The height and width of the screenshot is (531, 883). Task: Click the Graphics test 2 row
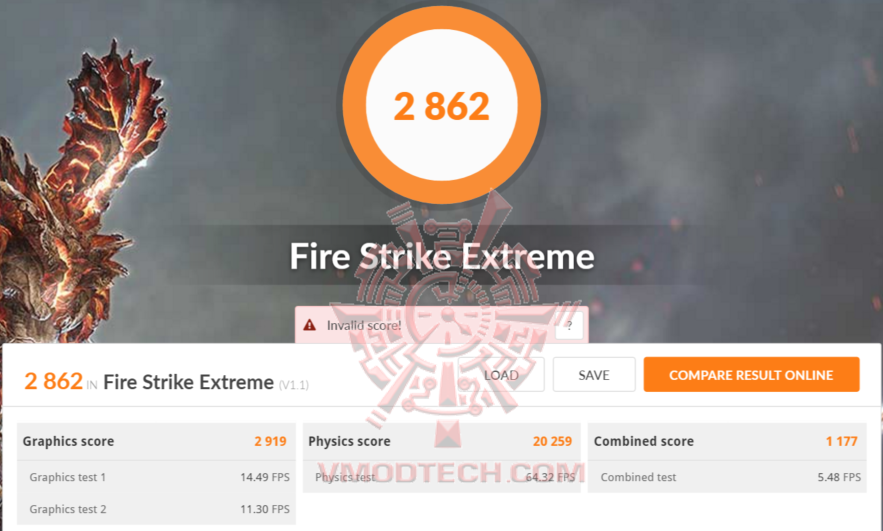pos(156,509)
